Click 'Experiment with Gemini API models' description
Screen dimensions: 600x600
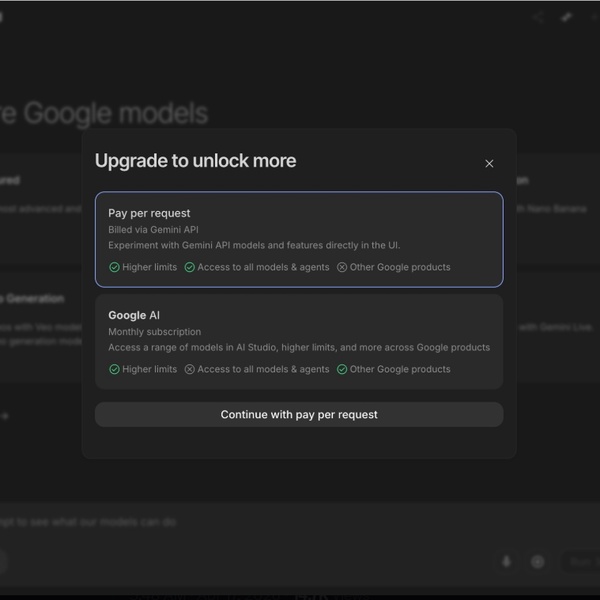pos(254,245)
